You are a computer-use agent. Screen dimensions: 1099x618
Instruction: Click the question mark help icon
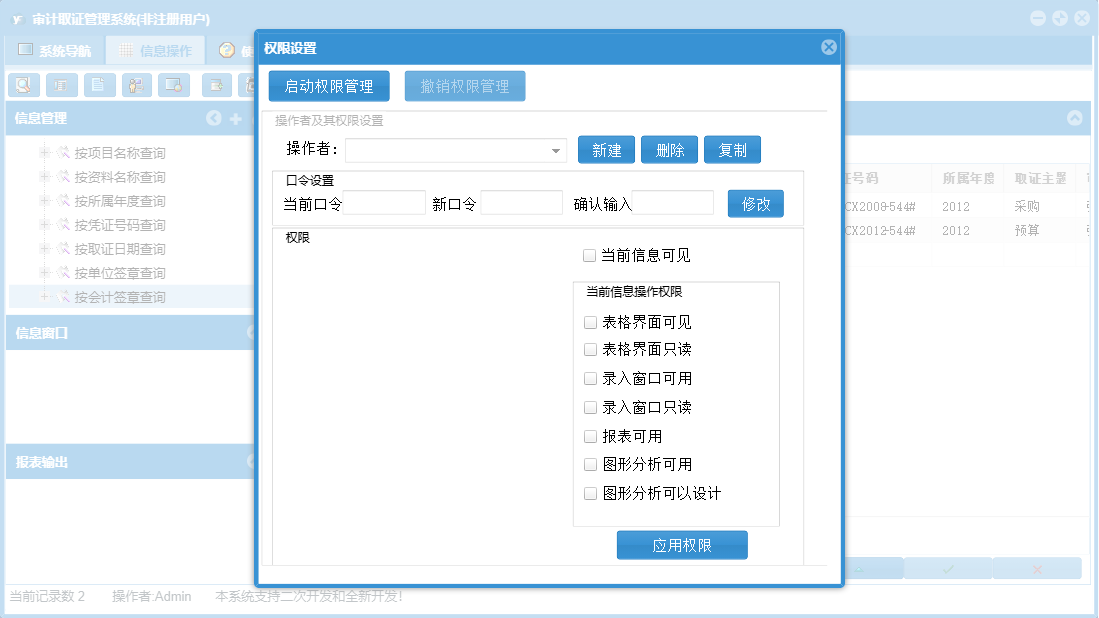pyautogui.click(x=226, y=50)
